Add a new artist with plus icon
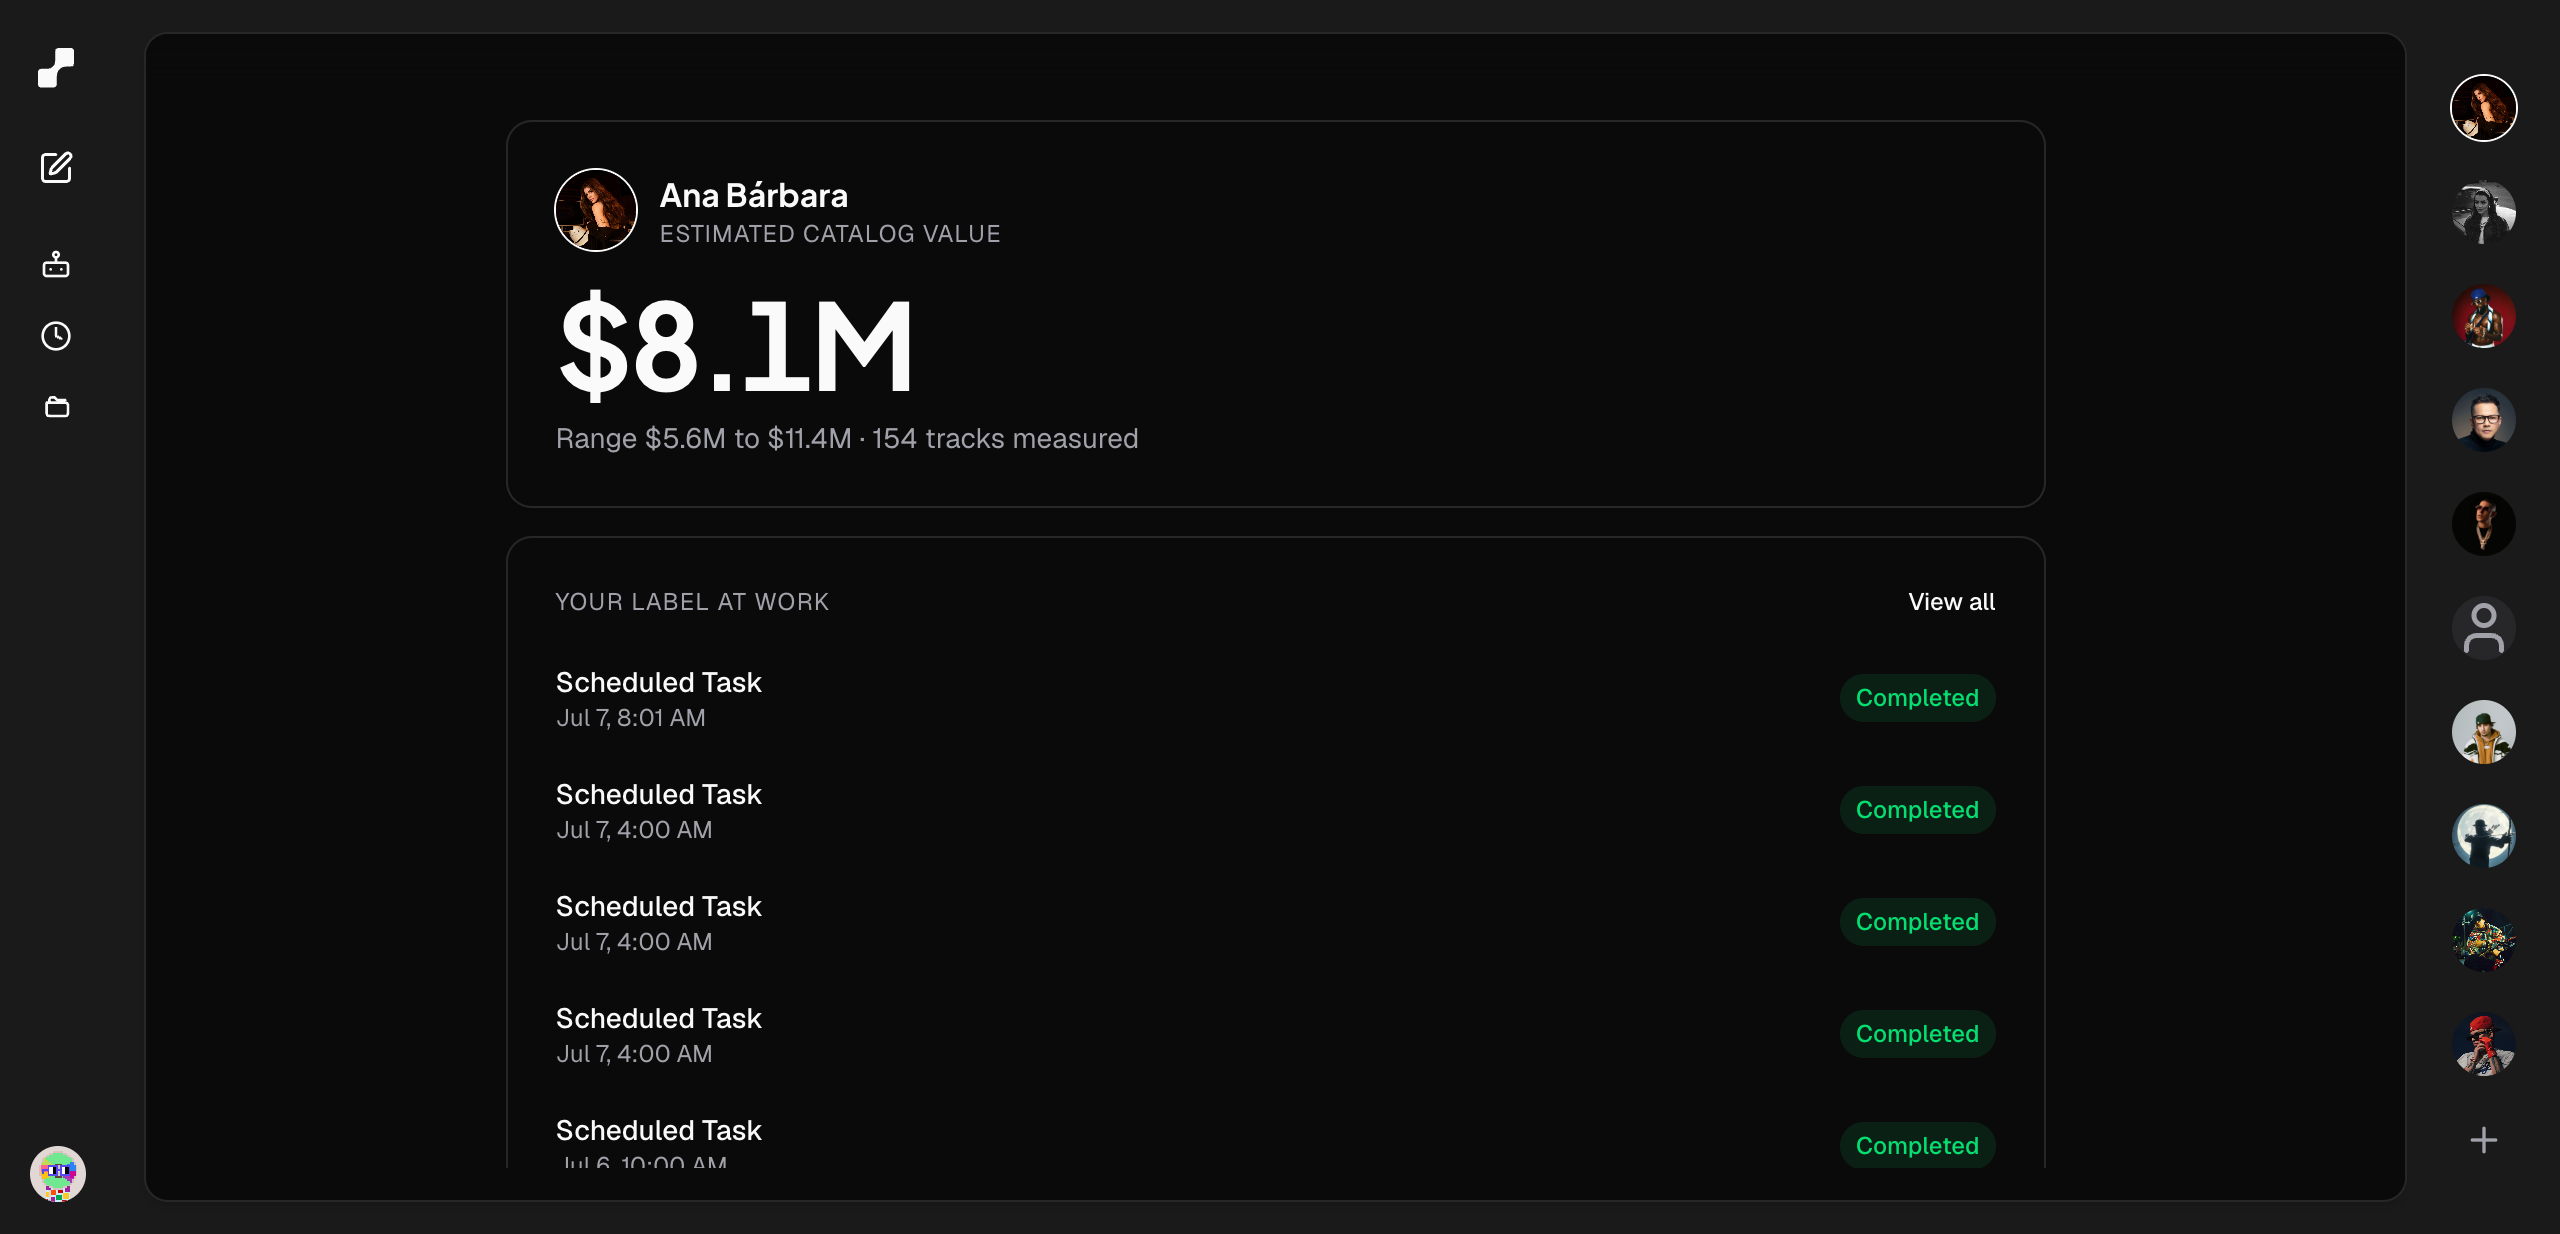Image resolution: width=2560 pixels, height=1234 pixels. (2483, 1140)
